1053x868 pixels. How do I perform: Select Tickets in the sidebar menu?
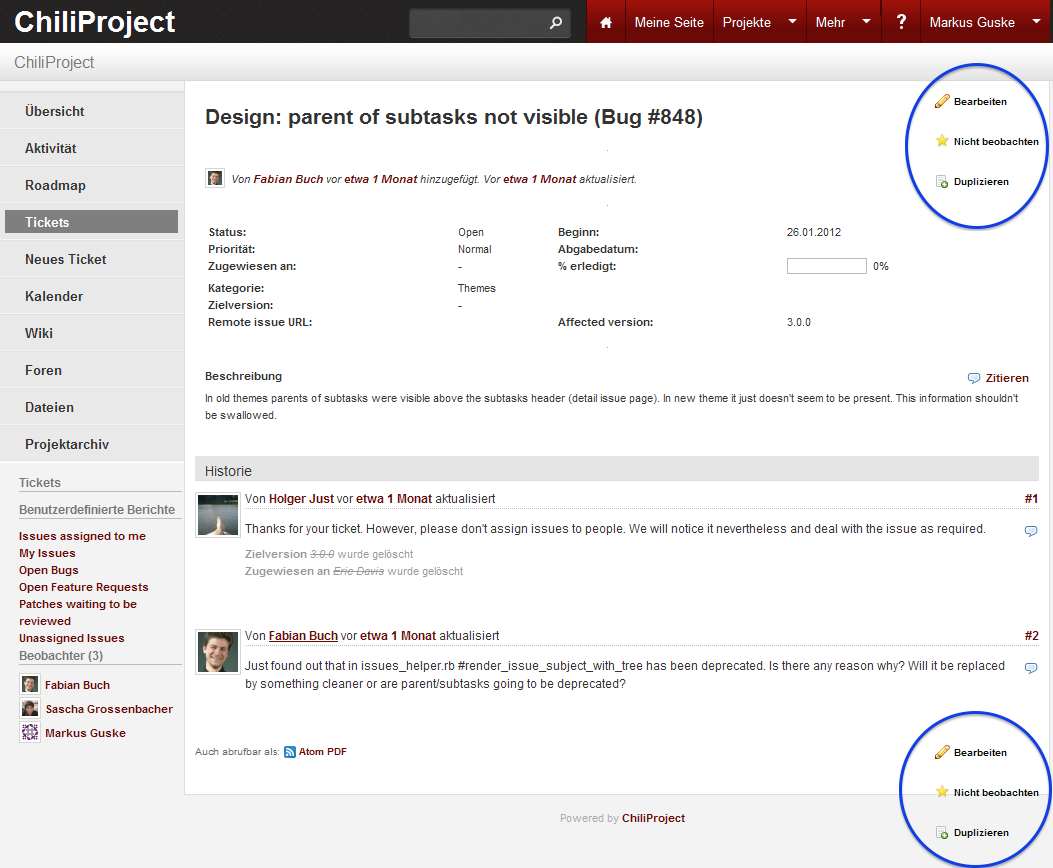91,222
